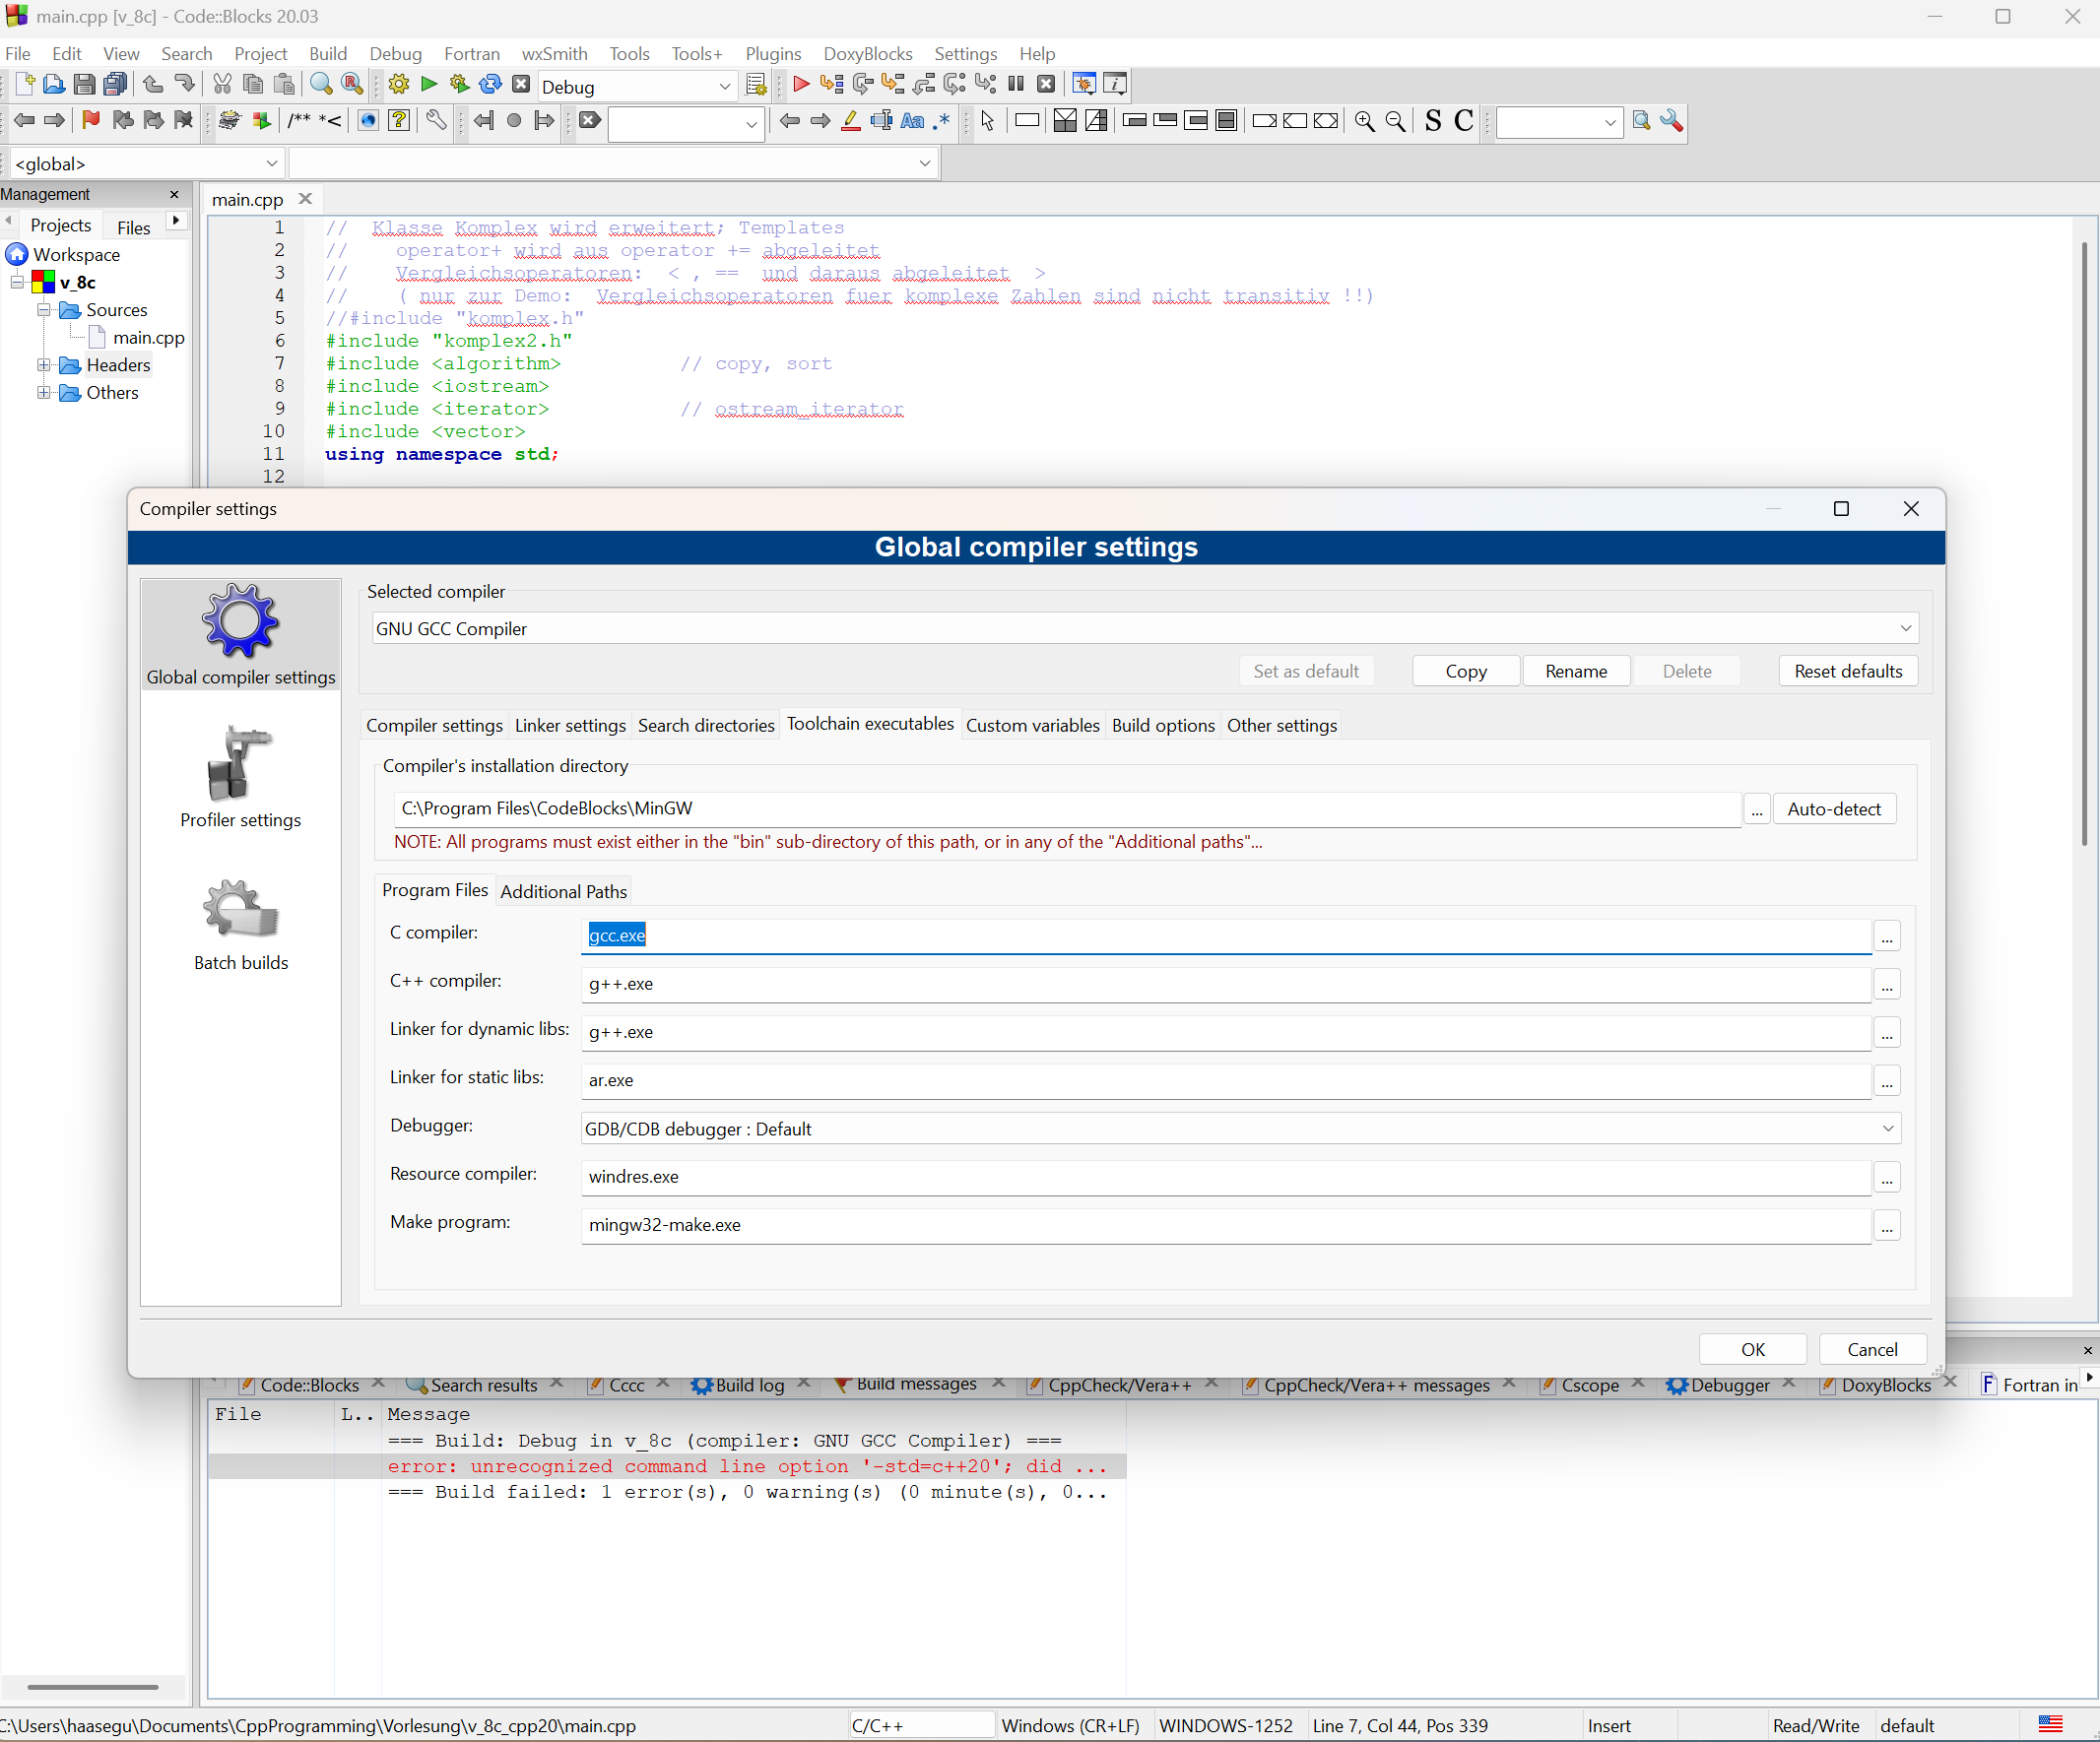The height and width of the screenshot is (1742, 2100).
Task: Click the Zoom in magnifier icon
Action: 1364,121
